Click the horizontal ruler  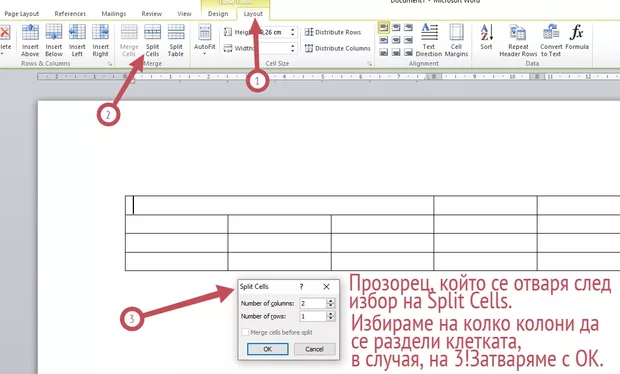click(x=328, y=76)
